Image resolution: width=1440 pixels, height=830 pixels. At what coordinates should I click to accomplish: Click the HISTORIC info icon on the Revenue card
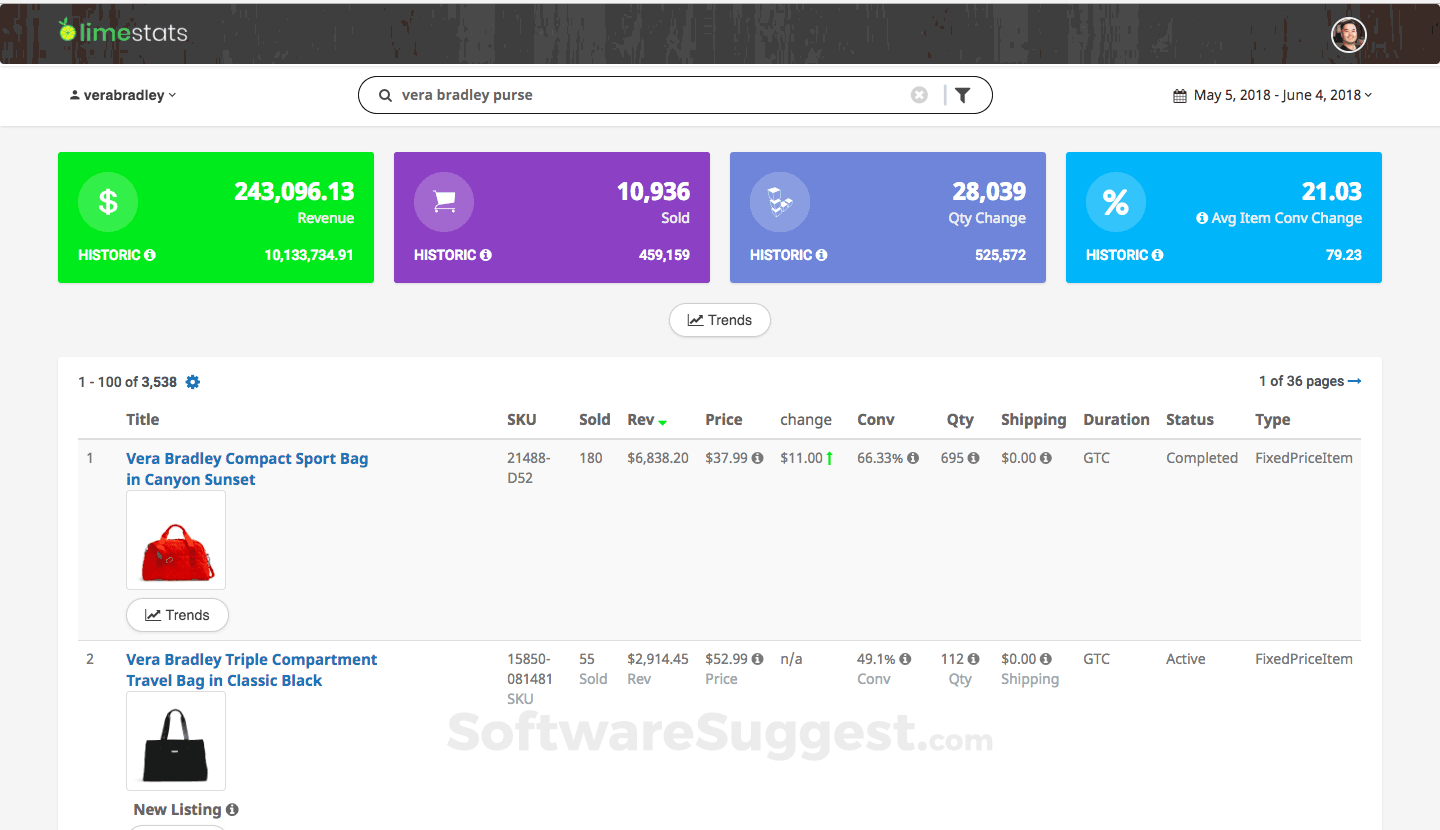(150, 255)
